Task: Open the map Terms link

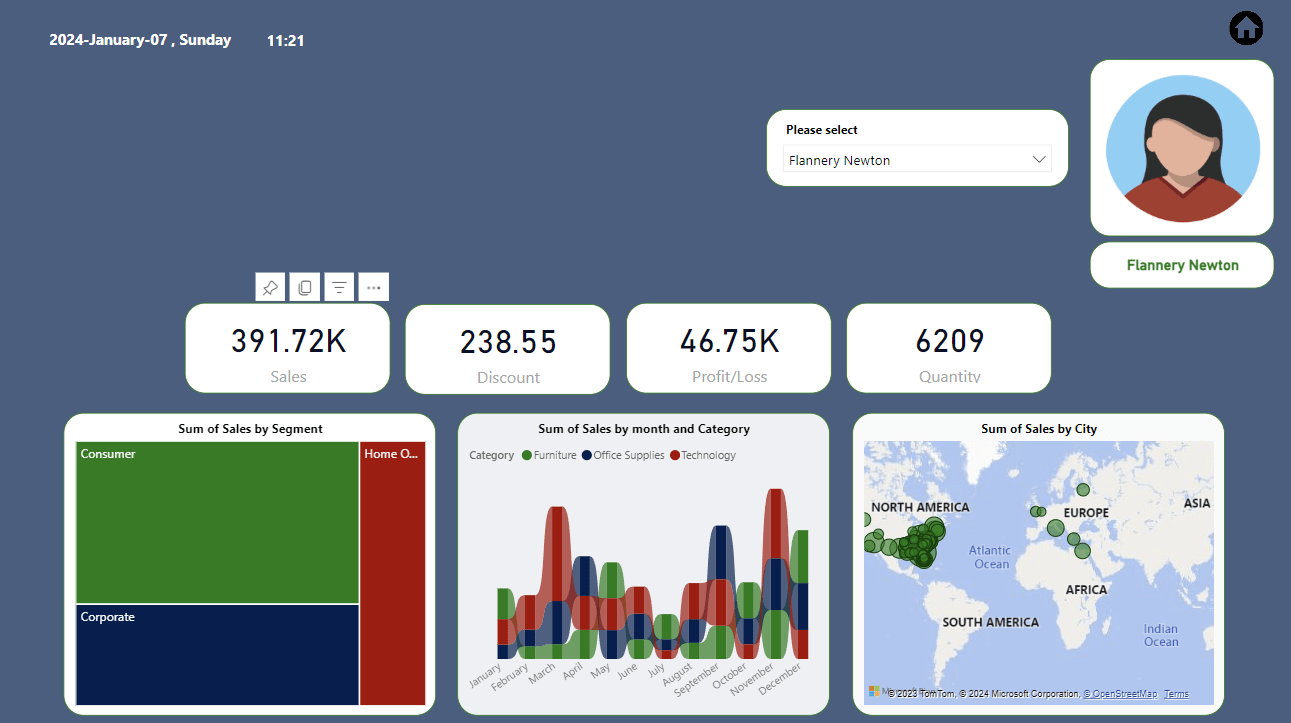Action: pos(1176,694)
